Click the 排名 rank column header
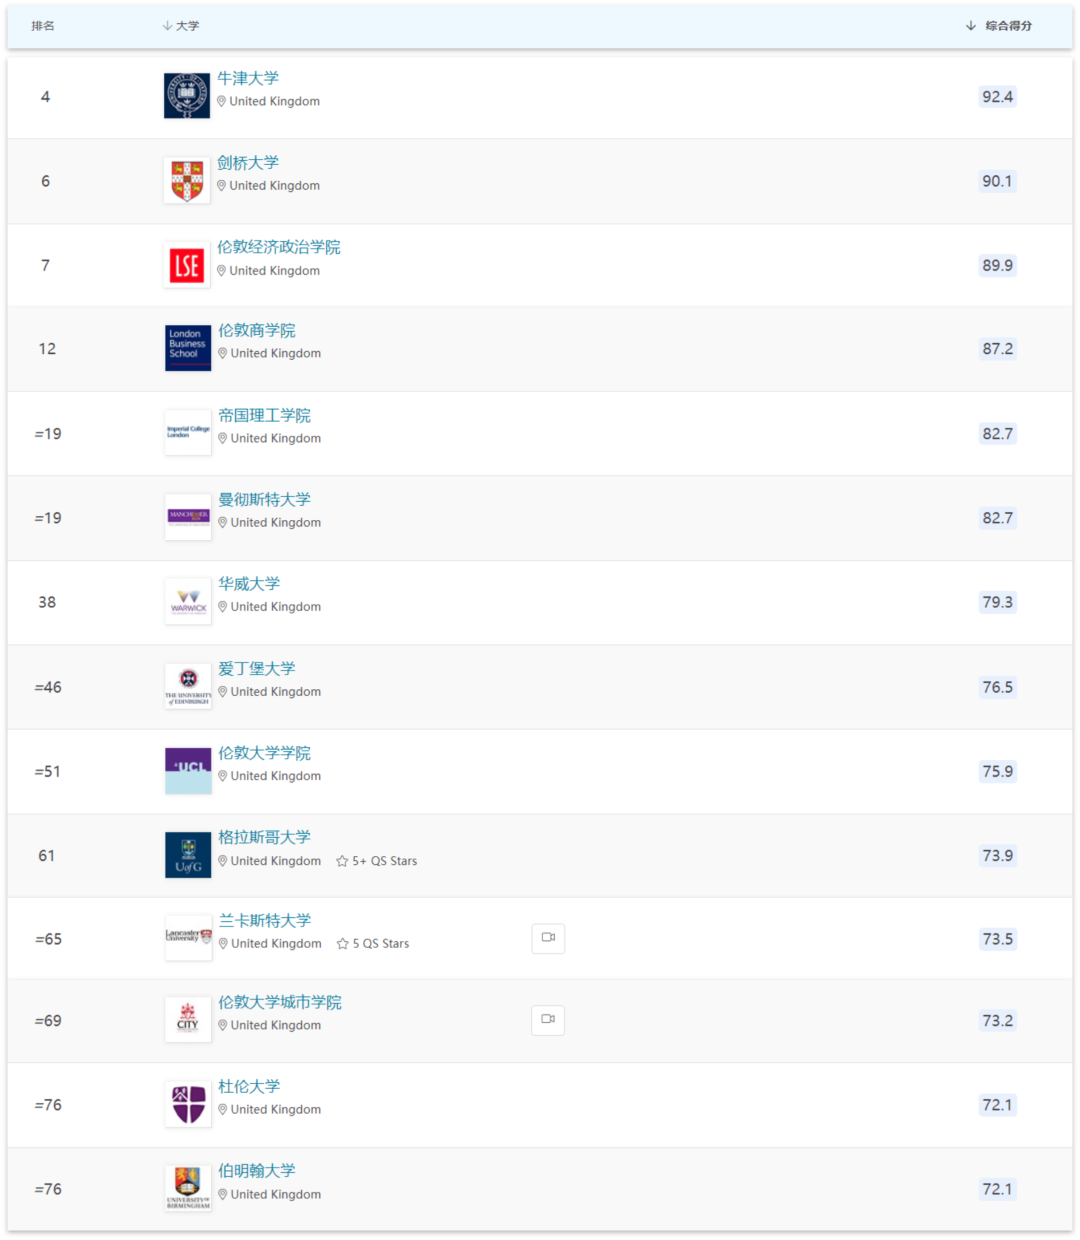The width and height of the screenshot is (1080, 1240). tap(43, 26)
